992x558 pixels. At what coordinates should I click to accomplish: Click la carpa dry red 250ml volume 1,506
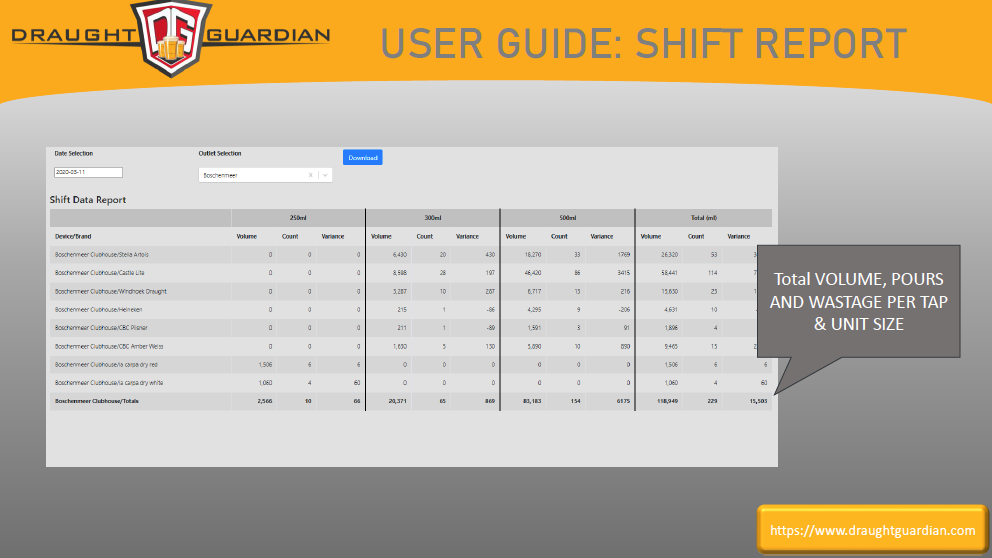pyautogui.click(x=266, y=365)
